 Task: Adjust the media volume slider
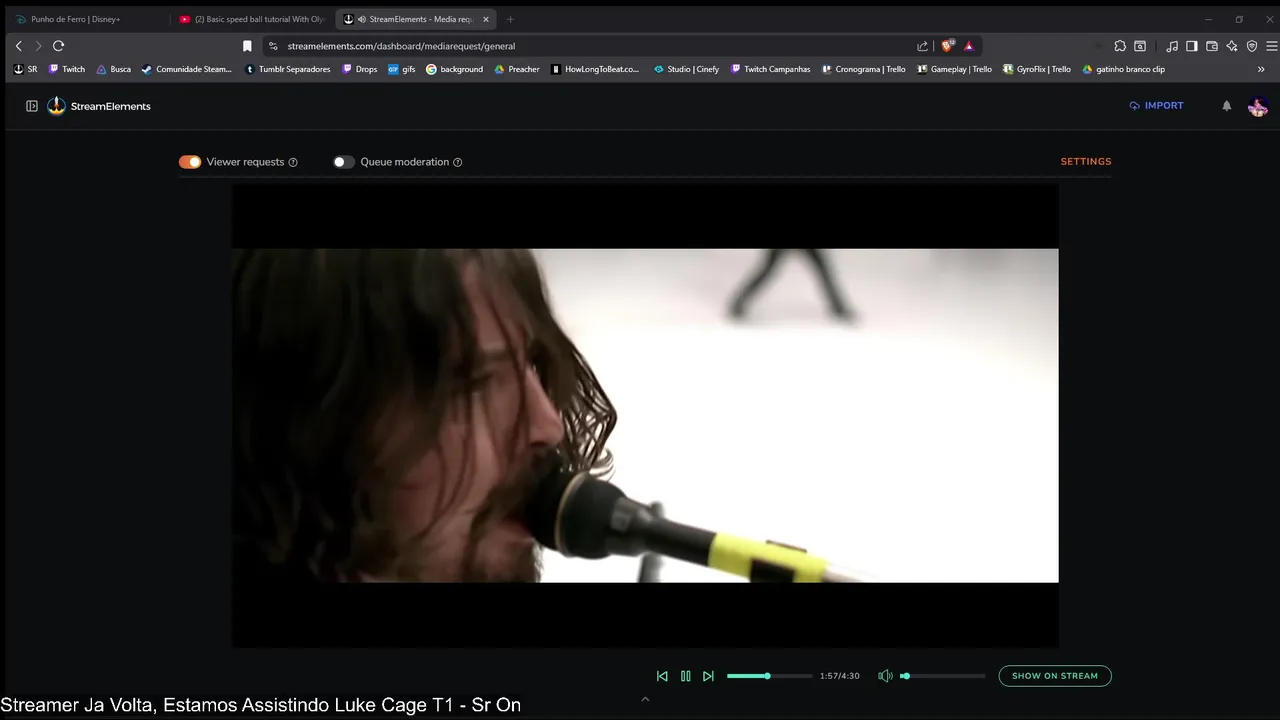coord(942,676)
